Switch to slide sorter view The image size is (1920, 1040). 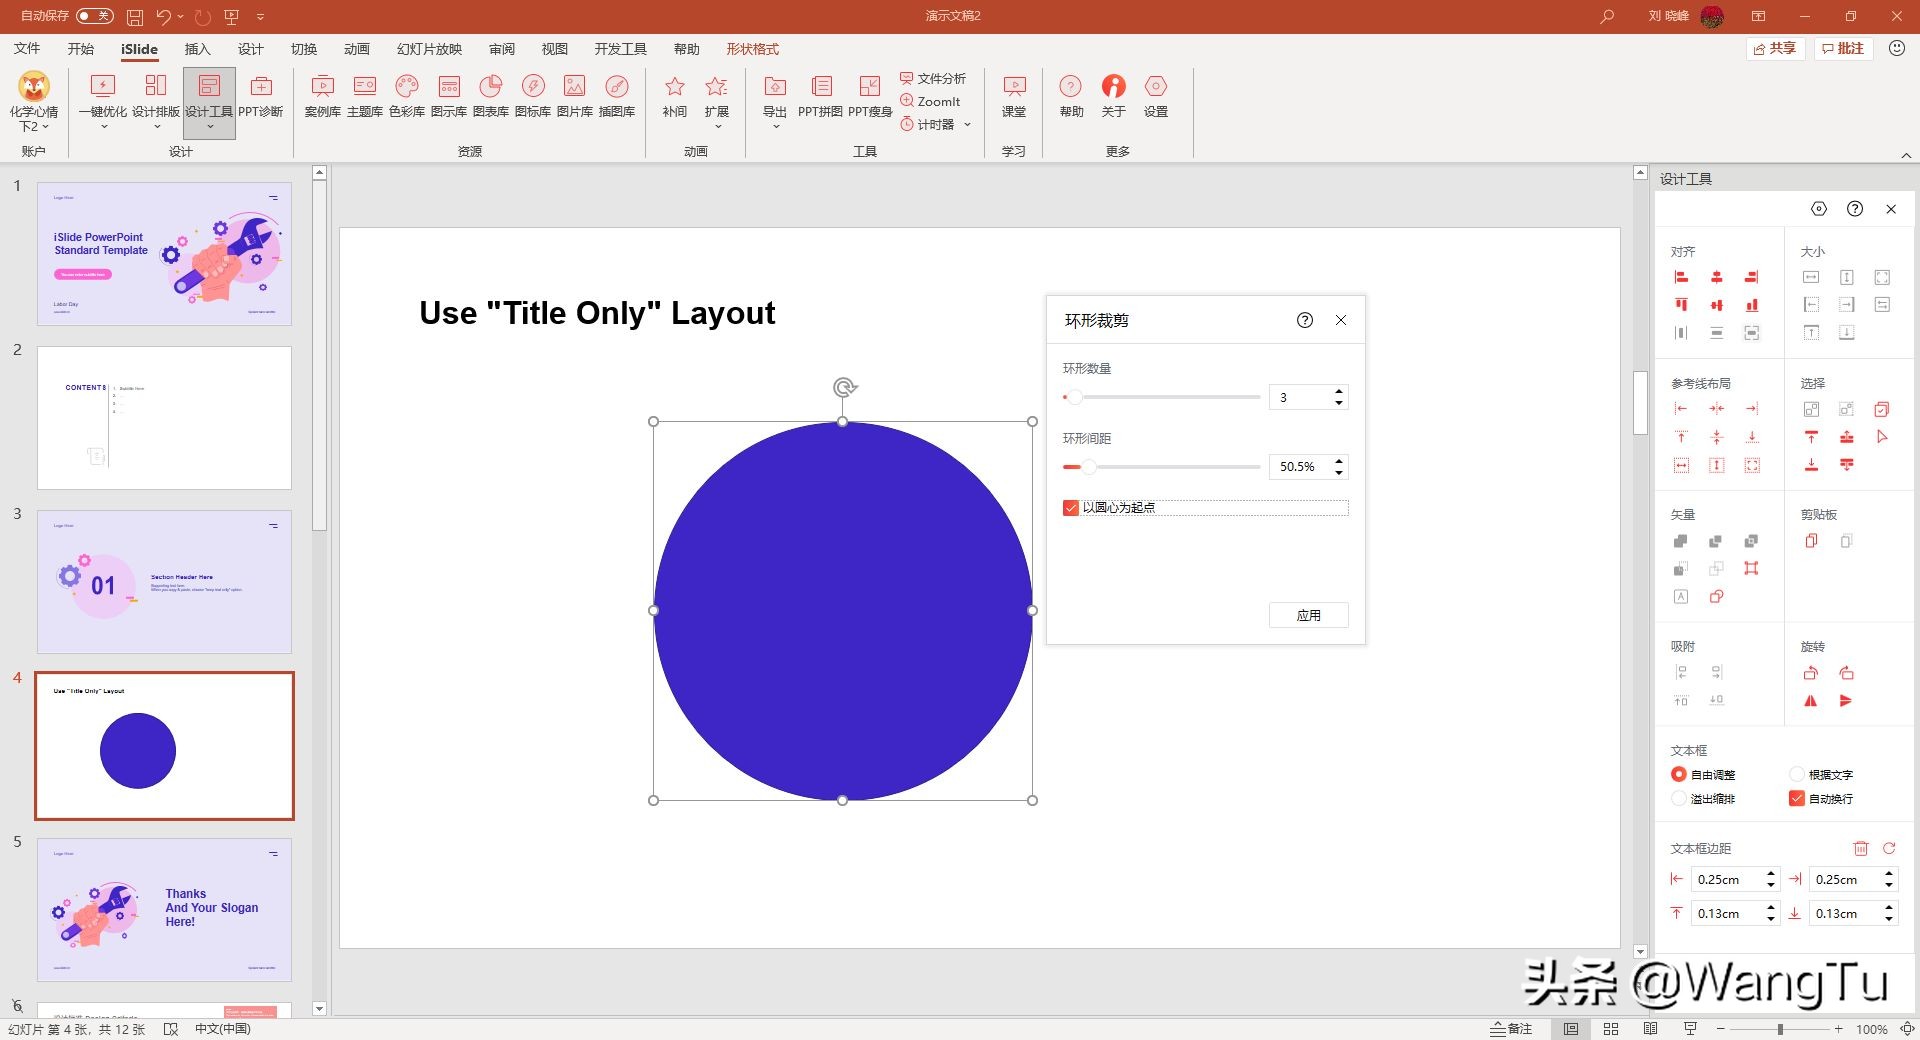[1611, 1029]
